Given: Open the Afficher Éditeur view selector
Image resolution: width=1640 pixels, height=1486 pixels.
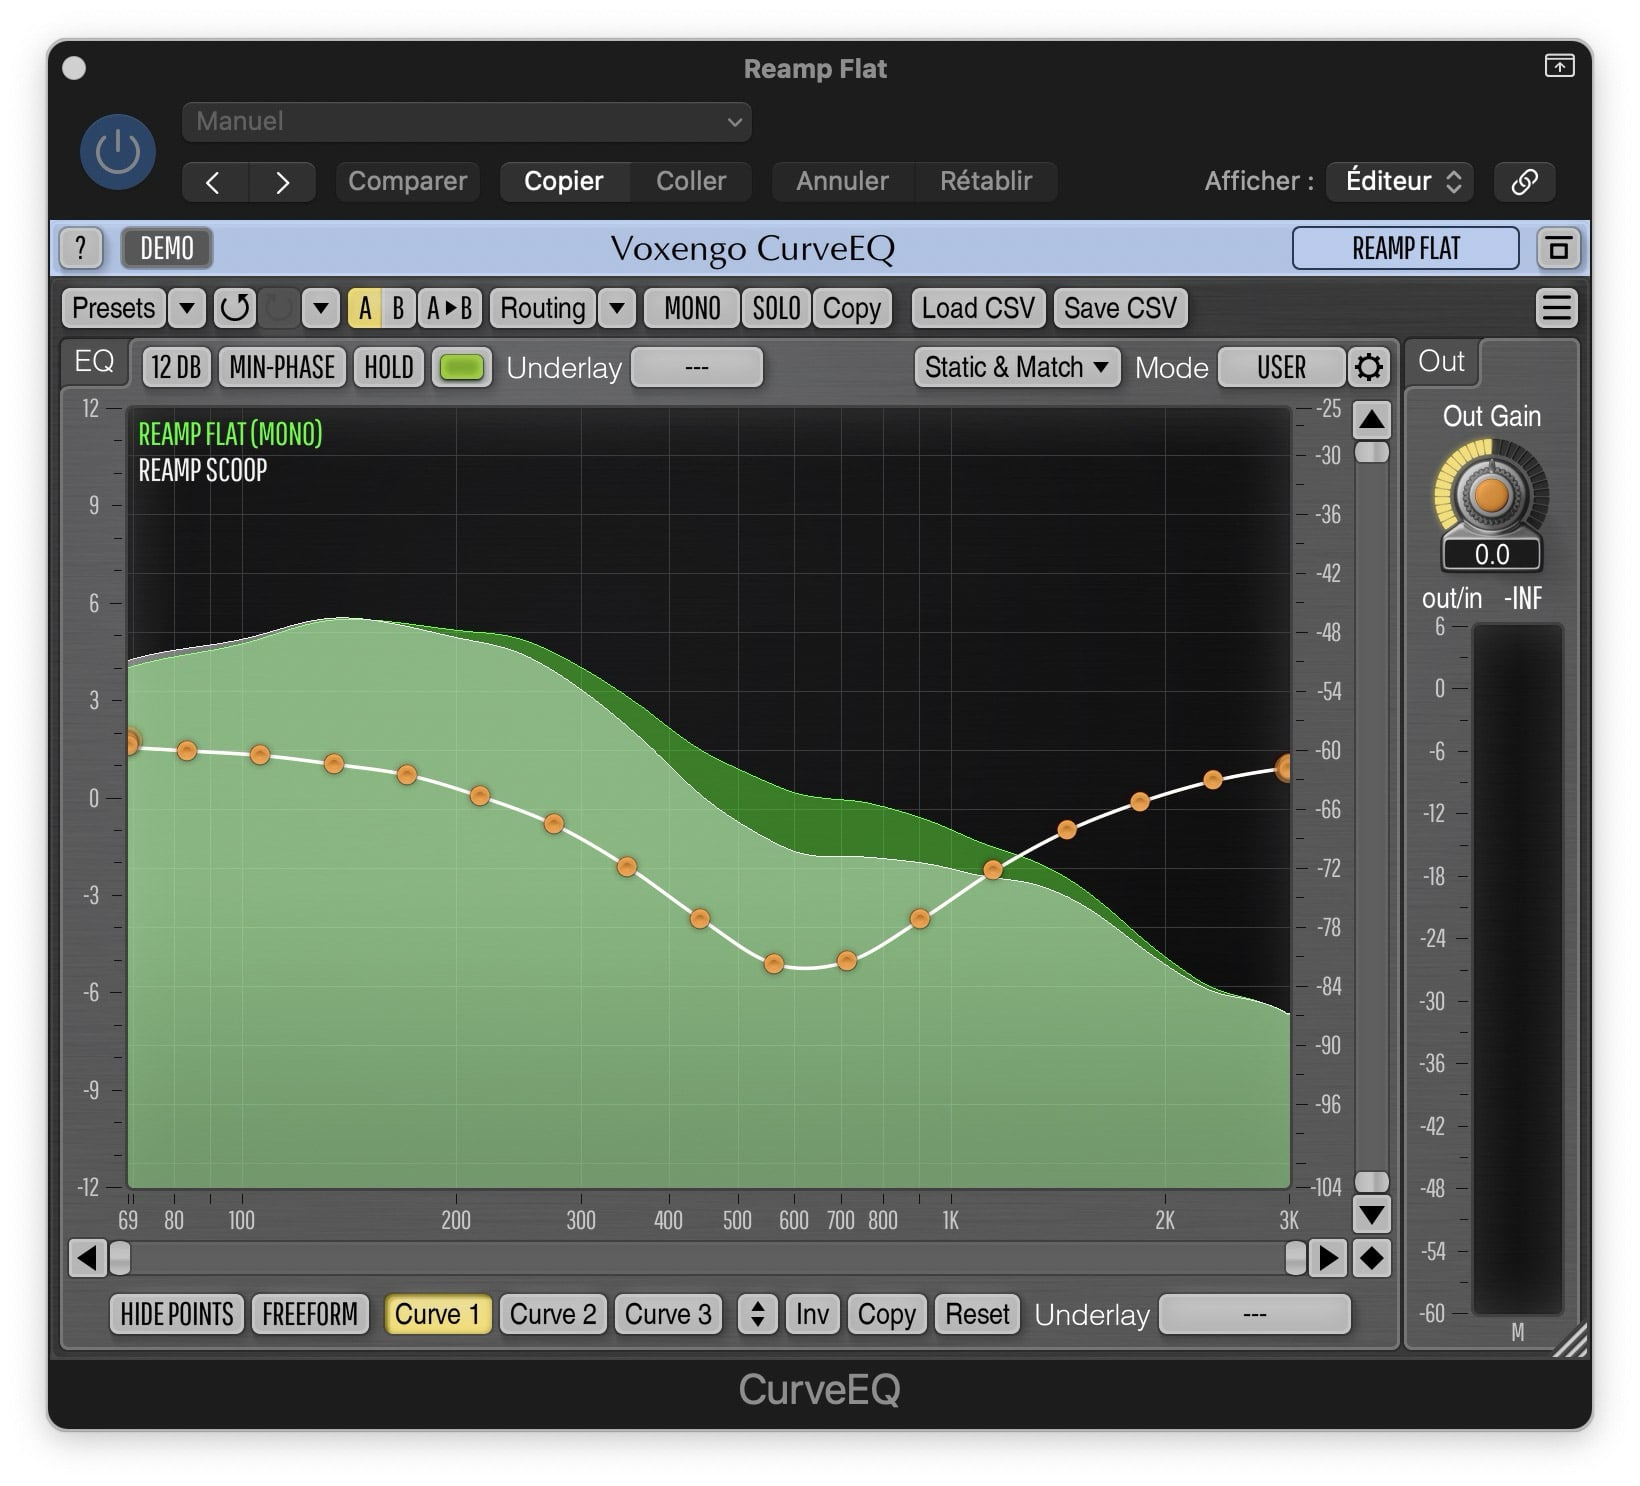Looking at the screenshot, I should (x=1400, y=182).
